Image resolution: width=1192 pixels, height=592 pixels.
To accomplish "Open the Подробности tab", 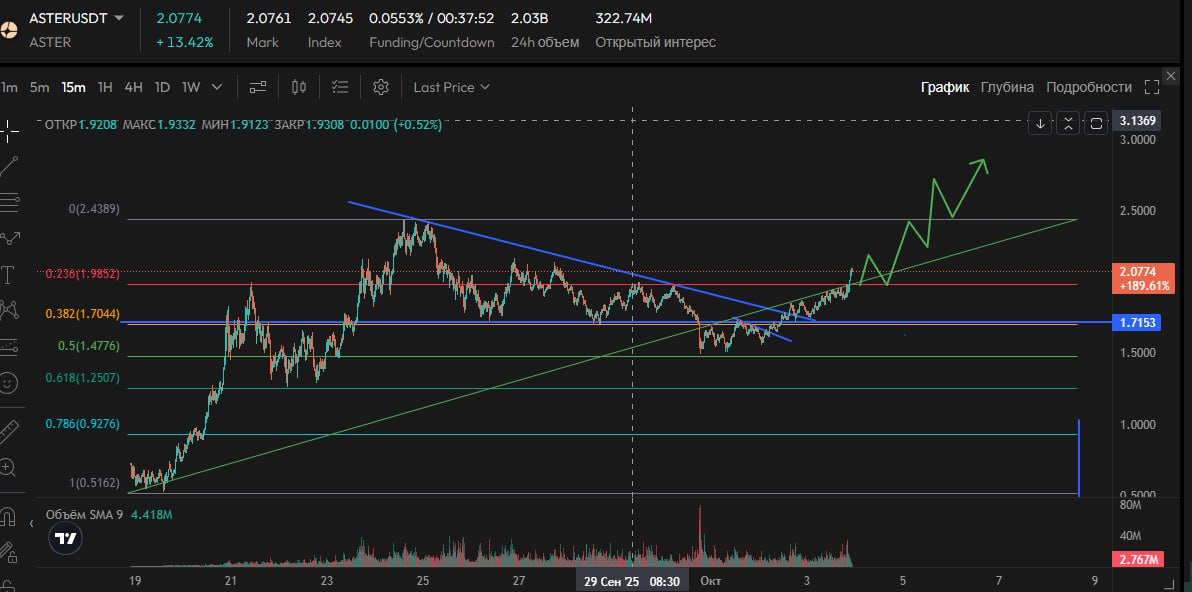I will coord(1088,87).
